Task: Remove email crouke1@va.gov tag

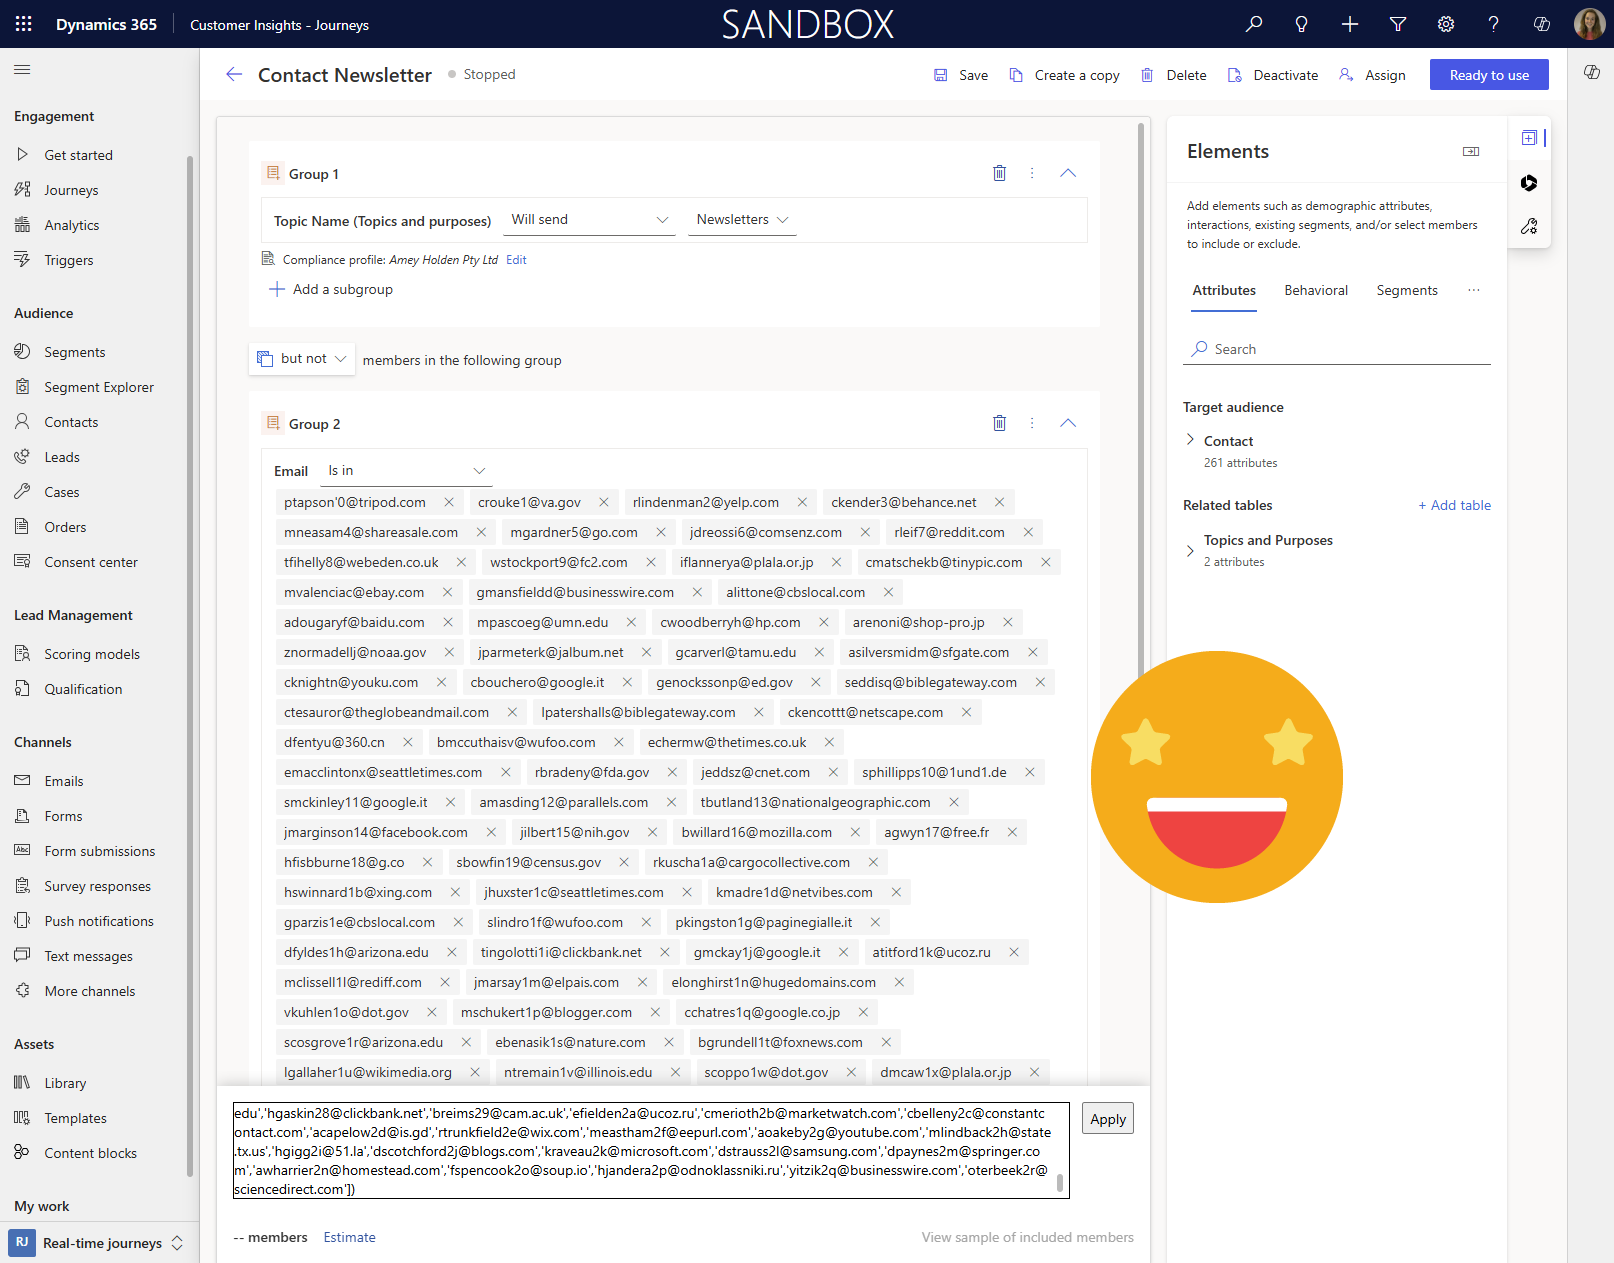Action: [x=604, y=502]
